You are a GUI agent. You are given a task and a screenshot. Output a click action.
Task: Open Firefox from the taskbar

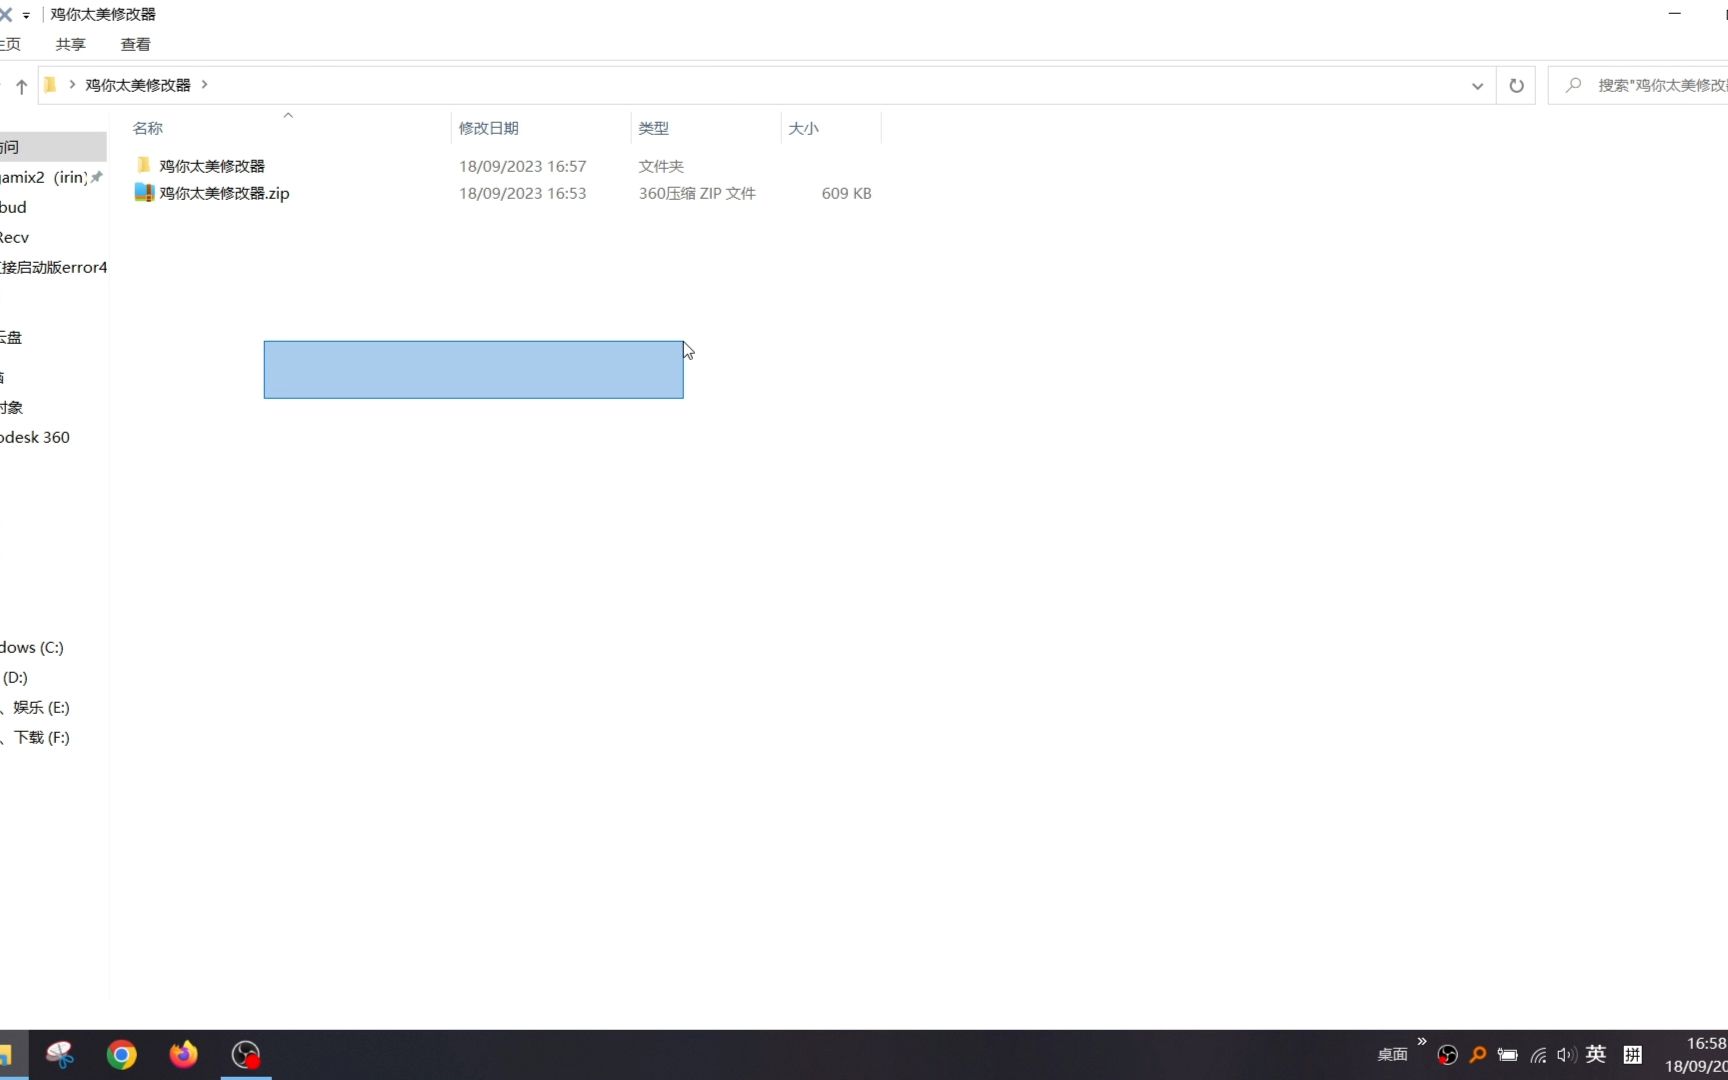184,1055
